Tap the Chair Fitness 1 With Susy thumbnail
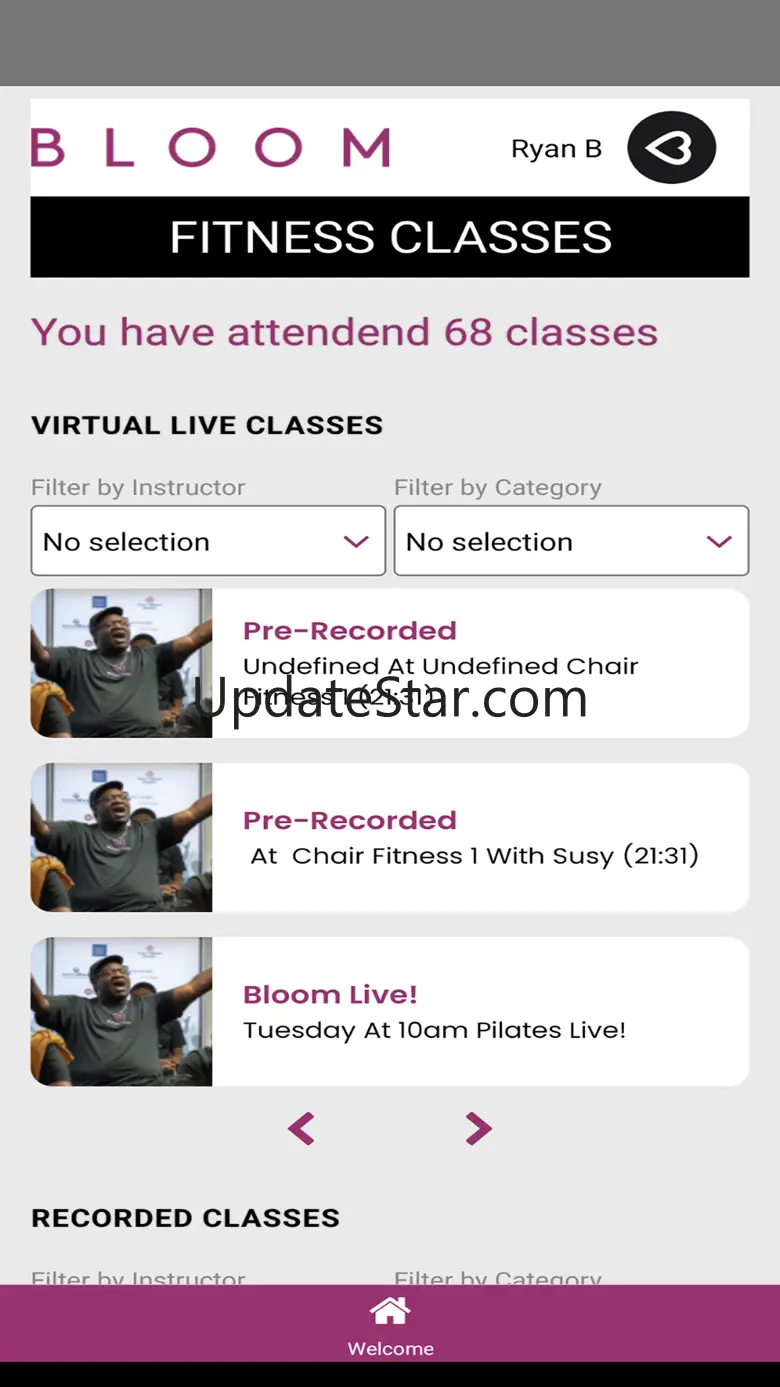Image resolution: width=780 pixels, height=1387 pixels. 121,837
